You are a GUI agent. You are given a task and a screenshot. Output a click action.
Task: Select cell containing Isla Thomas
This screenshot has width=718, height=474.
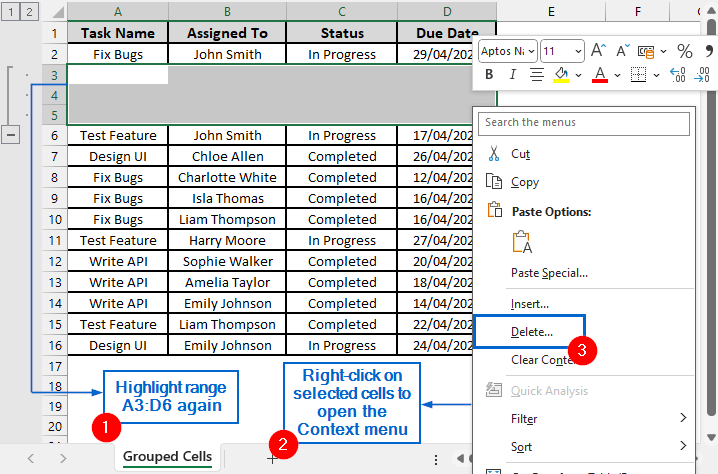tap(227, 198)
